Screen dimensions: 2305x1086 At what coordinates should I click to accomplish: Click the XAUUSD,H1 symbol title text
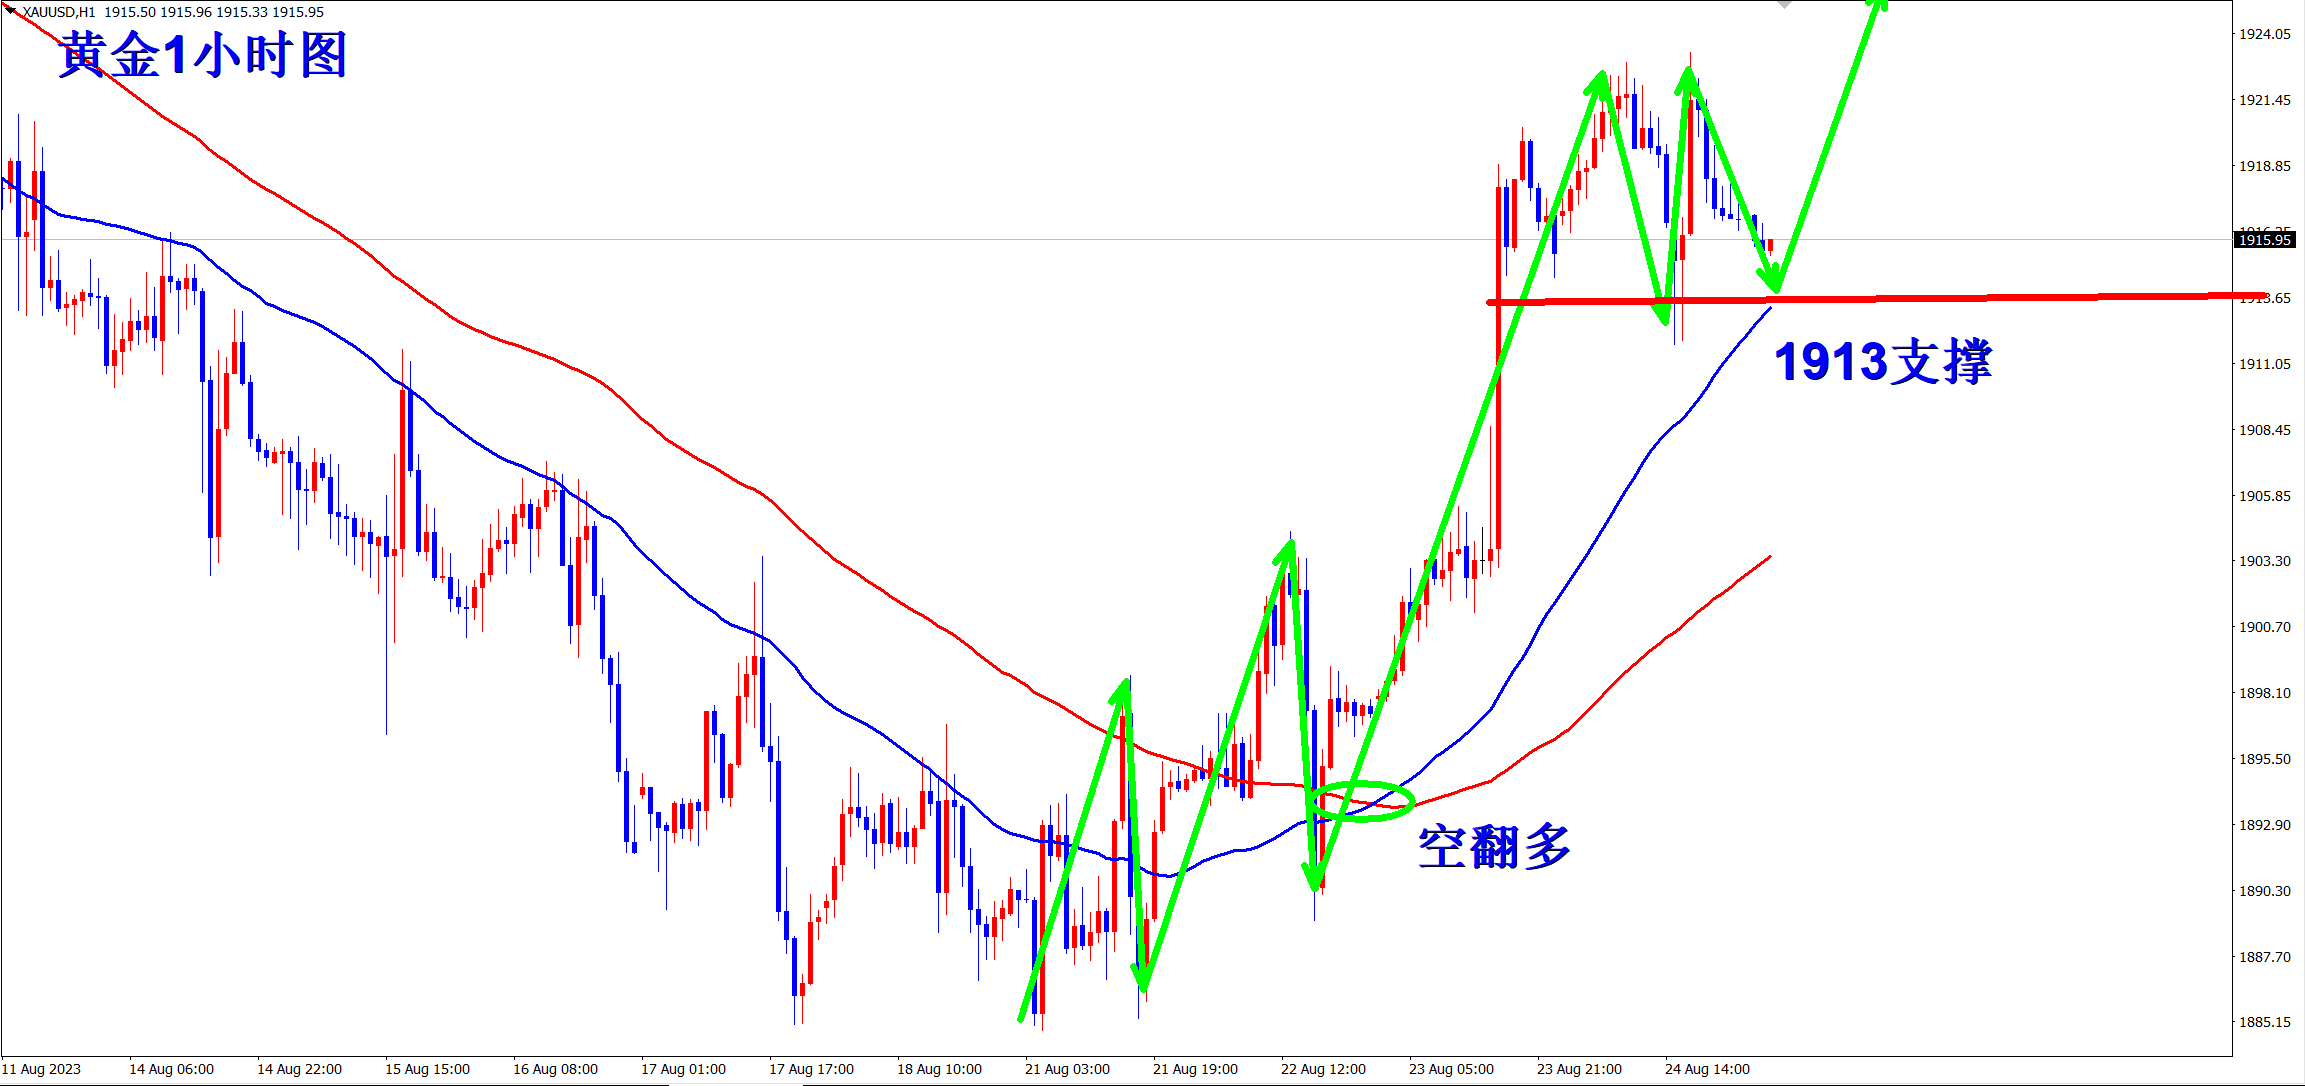[60, 12]
